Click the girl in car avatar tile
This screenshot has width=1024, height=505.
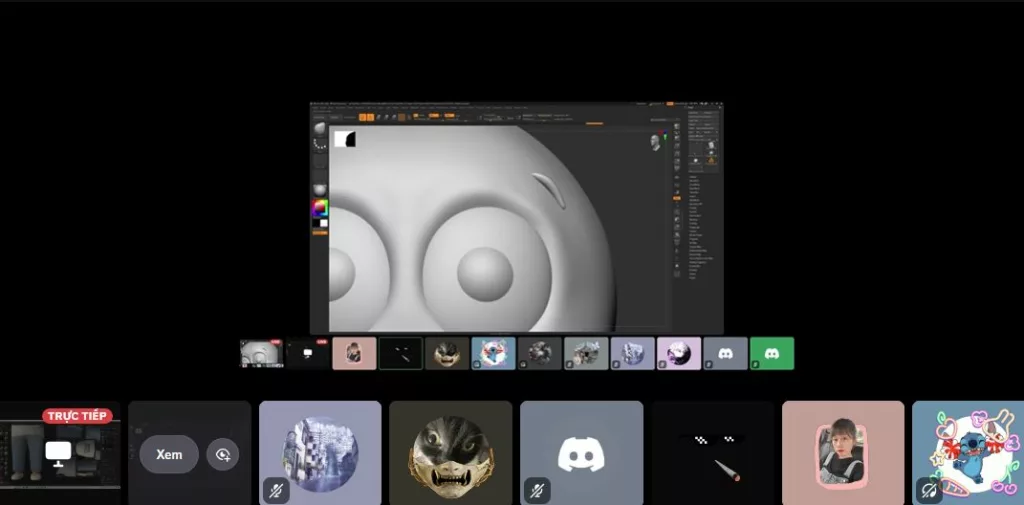(842, 453)
